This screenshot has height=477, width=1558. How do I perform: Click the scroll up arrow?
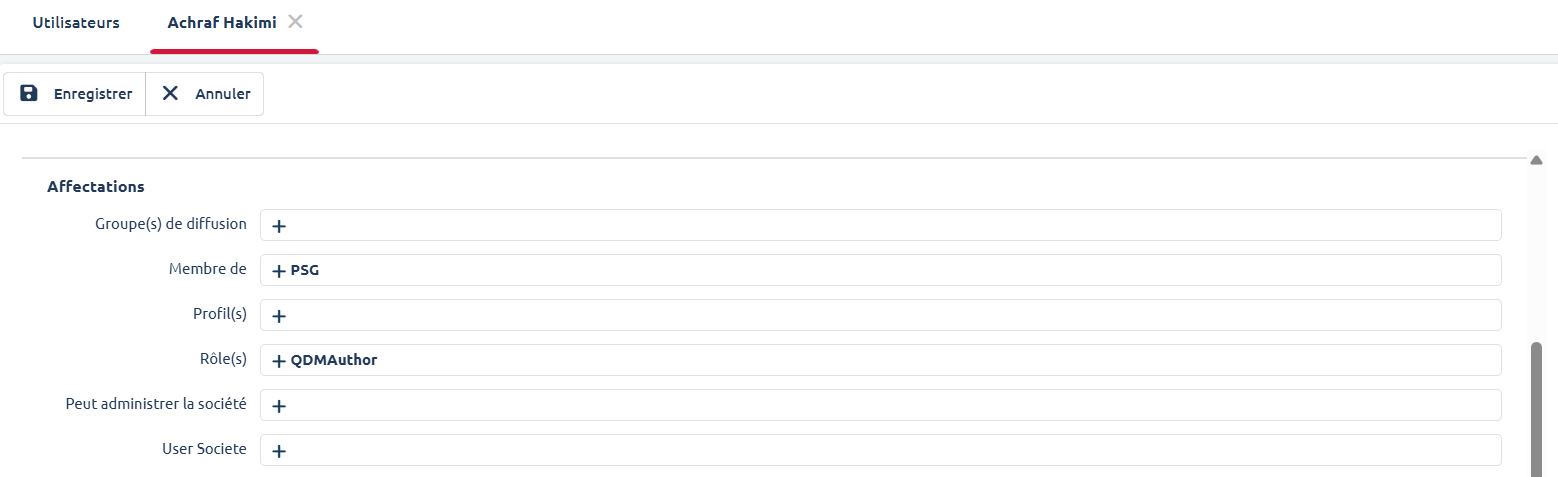point(1537,160)
